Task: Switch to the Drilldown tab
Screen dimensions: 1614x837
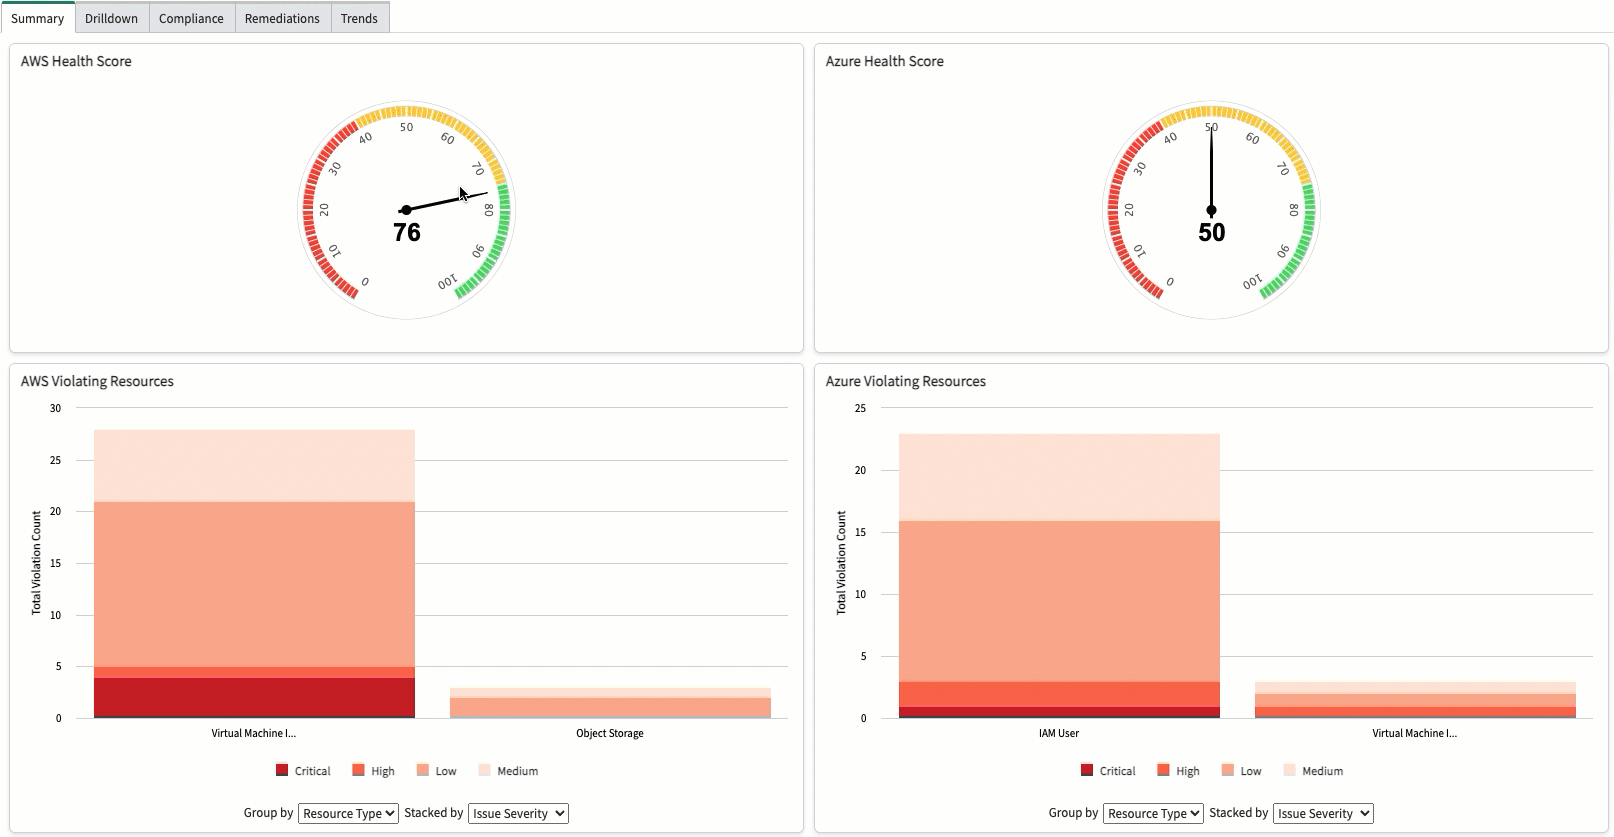Action: pos(112,18)
